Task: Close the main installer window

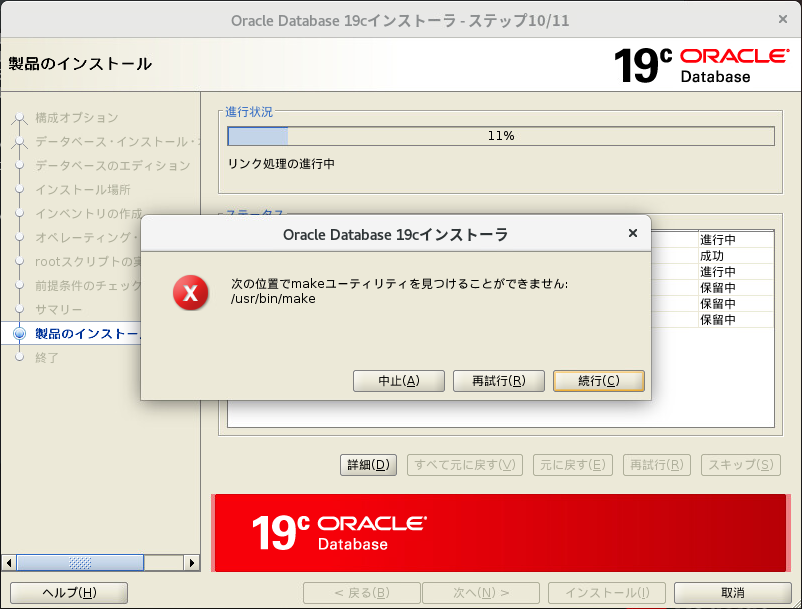Action: [783, 19]
